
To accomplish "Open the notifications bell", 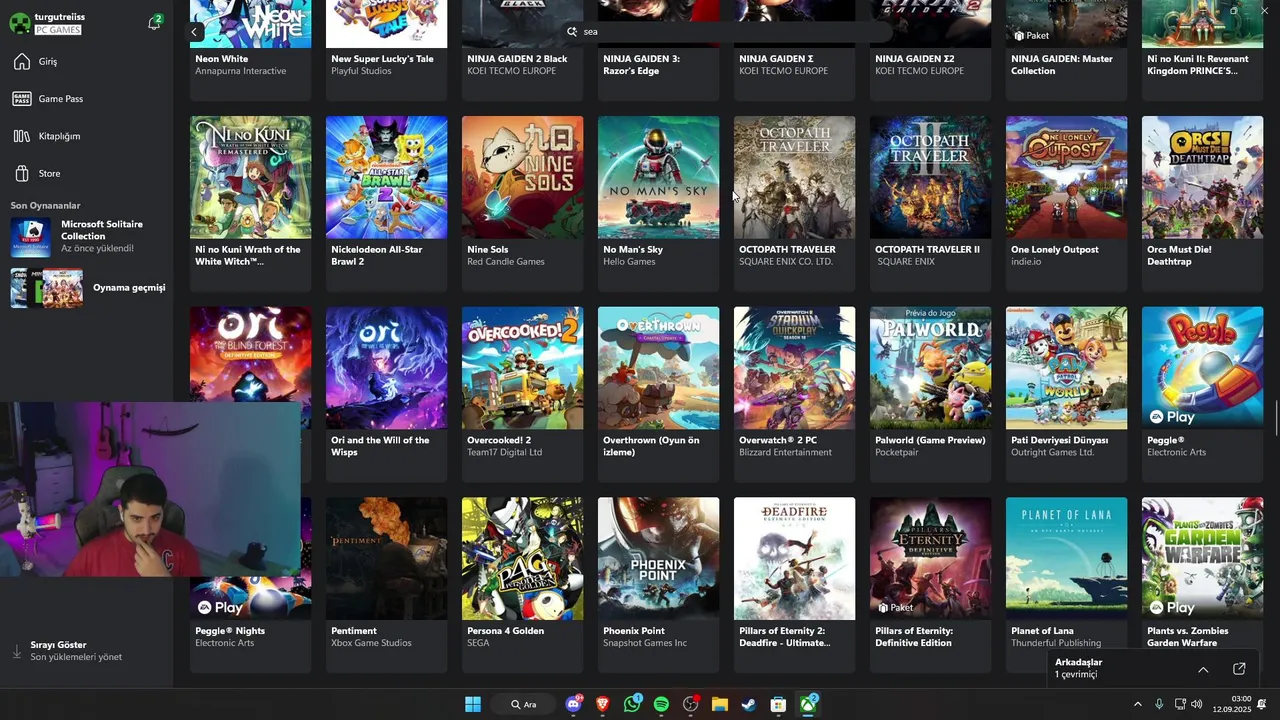I will [x=154, y=23].
